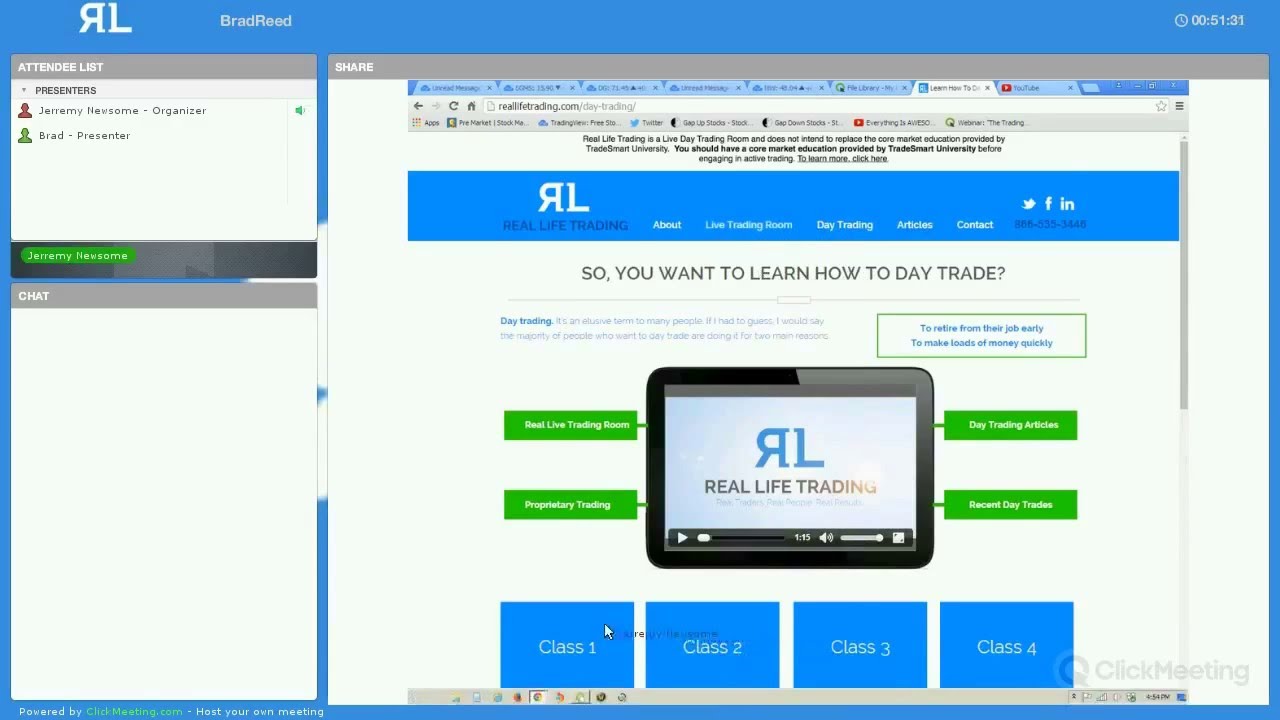Click the RL logo in the ClickMeeting header
The width and height of the screenshot is (1280, 720).
[105, 18]
